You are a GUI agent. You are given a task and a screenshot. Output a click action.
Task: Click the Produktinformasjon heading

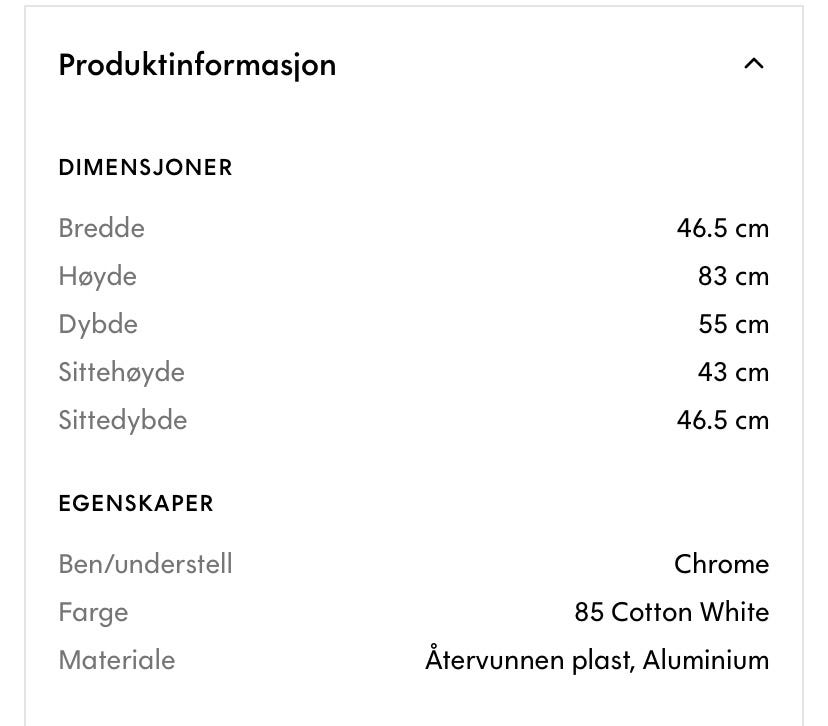pyautogui.click(x=197, y=65)
